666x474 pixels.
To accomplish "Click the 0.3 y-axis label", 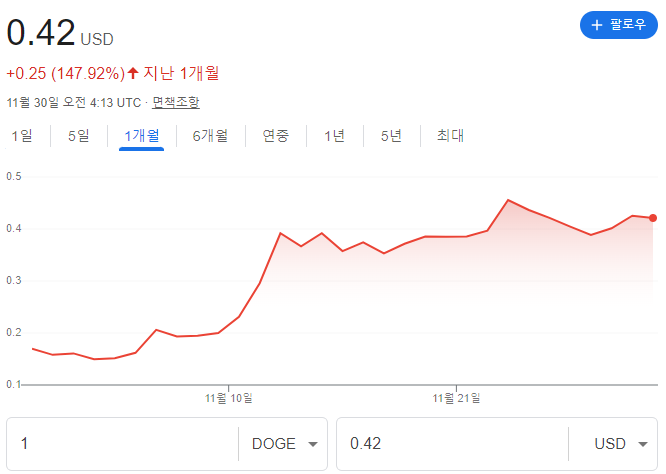I will click(14, 280).
